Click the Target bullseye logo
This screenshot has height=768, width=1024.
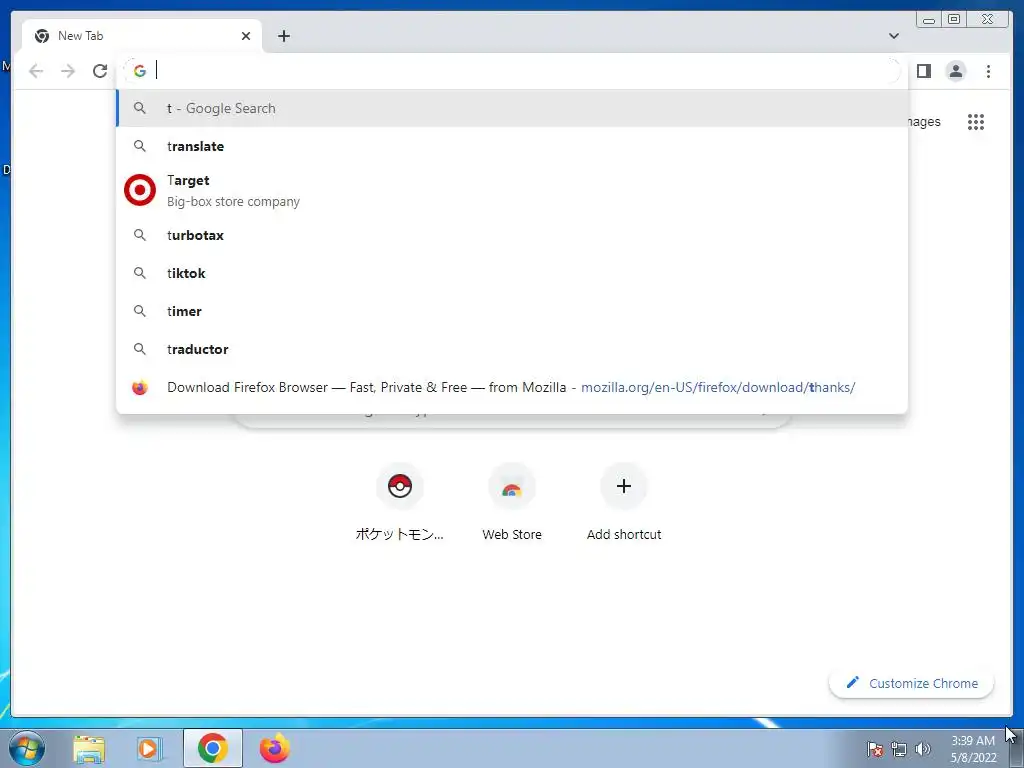point(140,190)
